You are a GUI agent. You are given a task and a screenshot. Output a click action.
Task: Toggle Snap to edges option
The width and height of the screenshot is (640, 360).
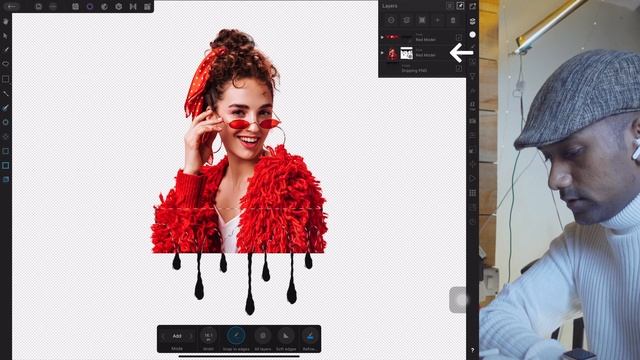click(x=236, y=336)
